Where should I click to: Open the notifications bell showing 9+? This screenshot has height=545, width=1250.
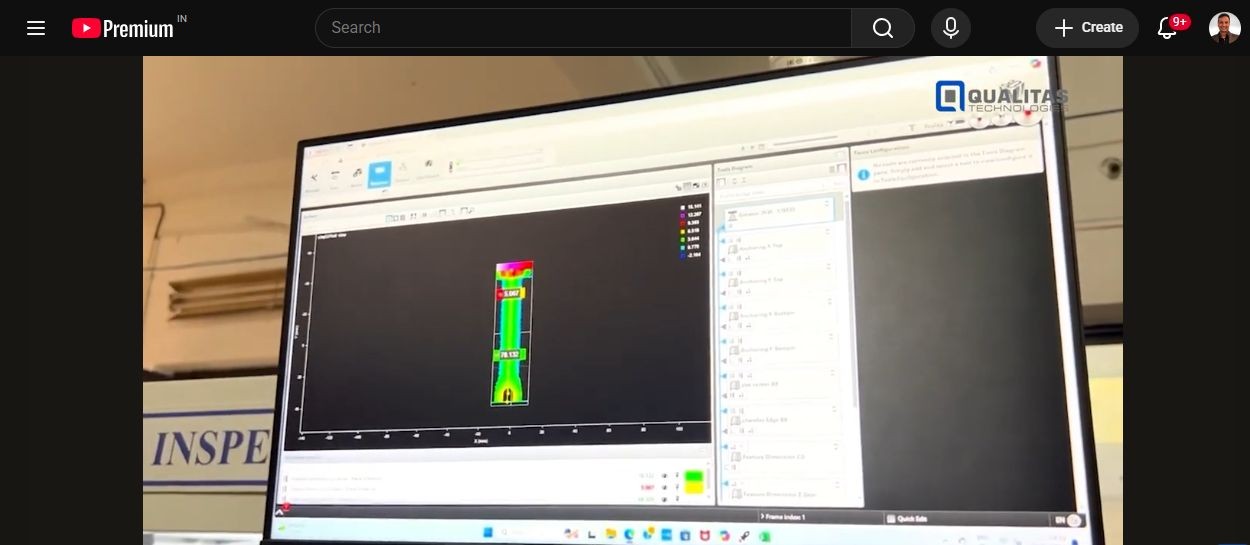(x=1167, y=28)
